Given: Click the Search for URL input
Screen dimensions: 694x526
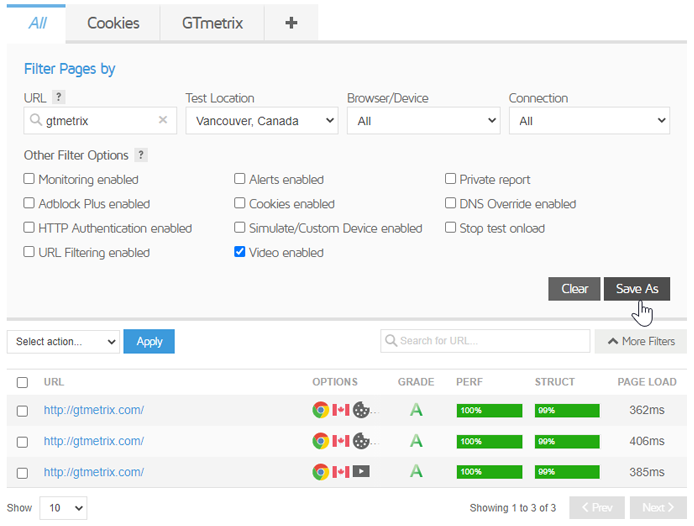Looking at the screenshot, I should [485, 341].
